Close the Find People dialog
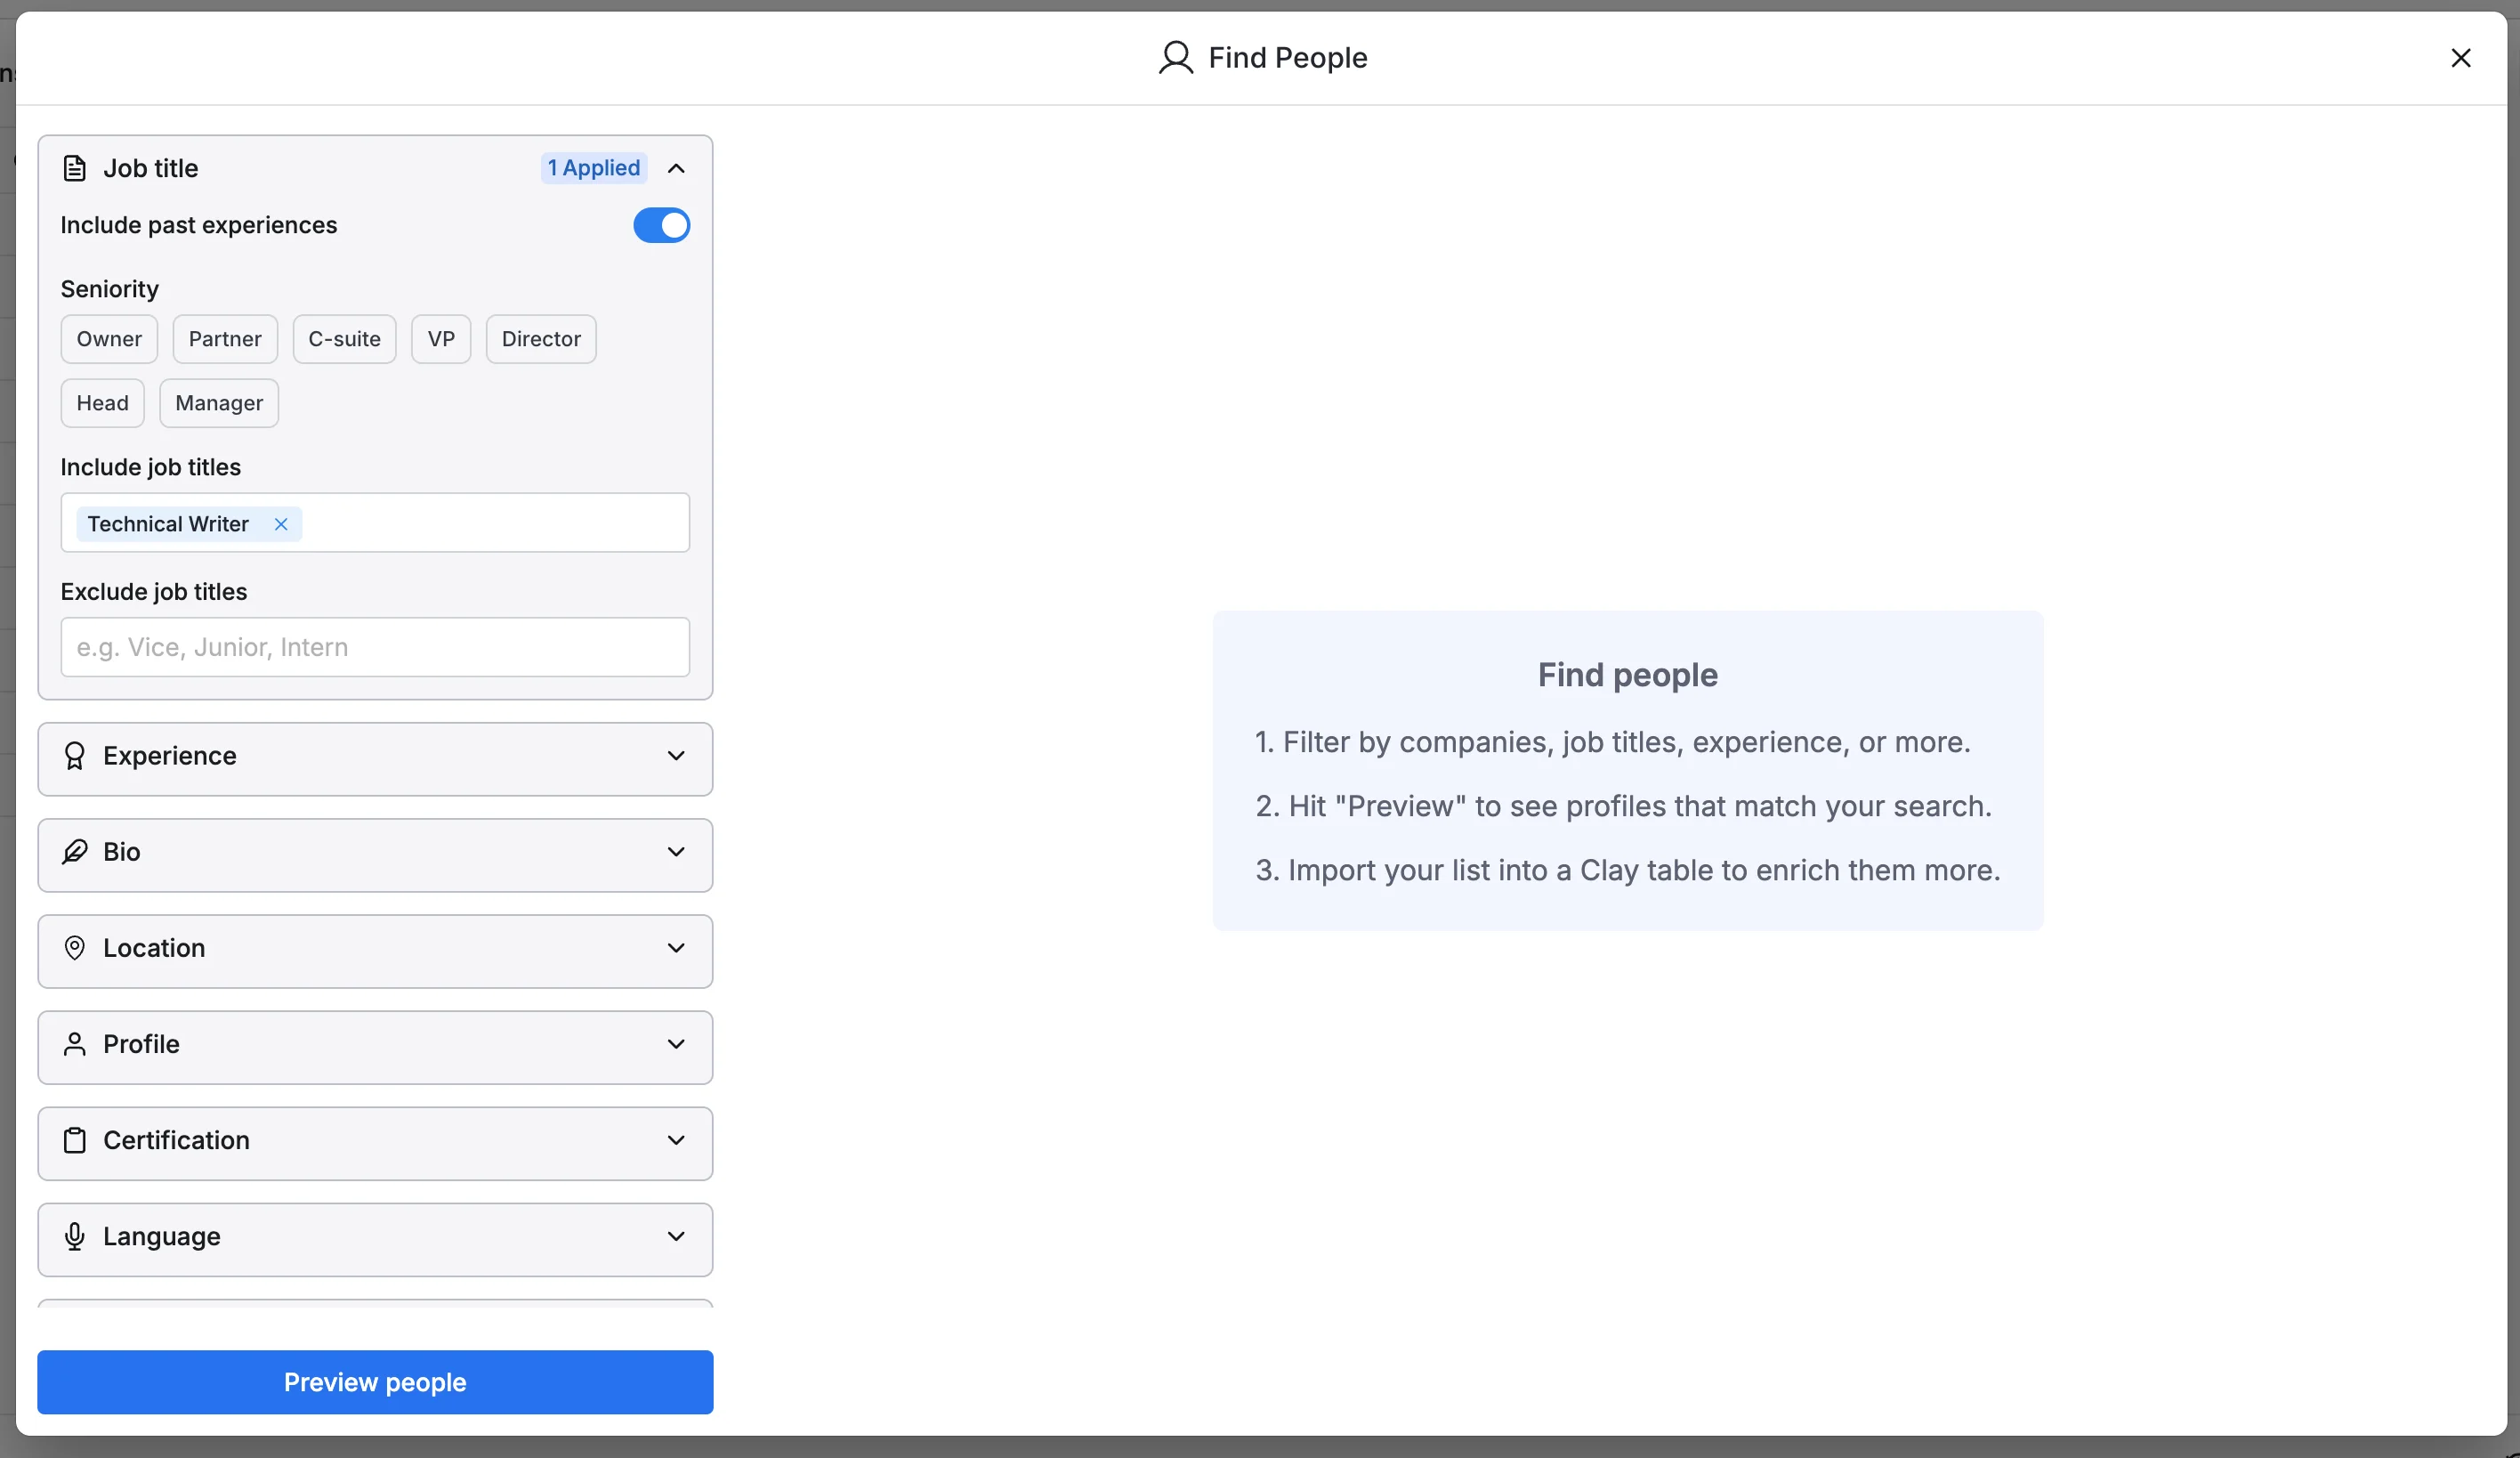 click(x=2460, y=58)
